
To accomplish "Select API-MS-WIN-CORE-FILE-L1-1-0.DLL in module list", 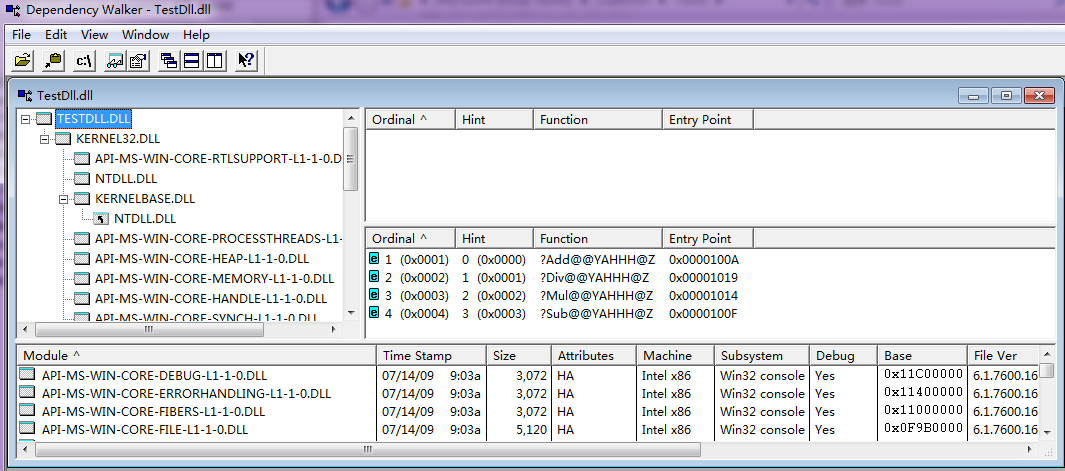I will click(144, 429).
